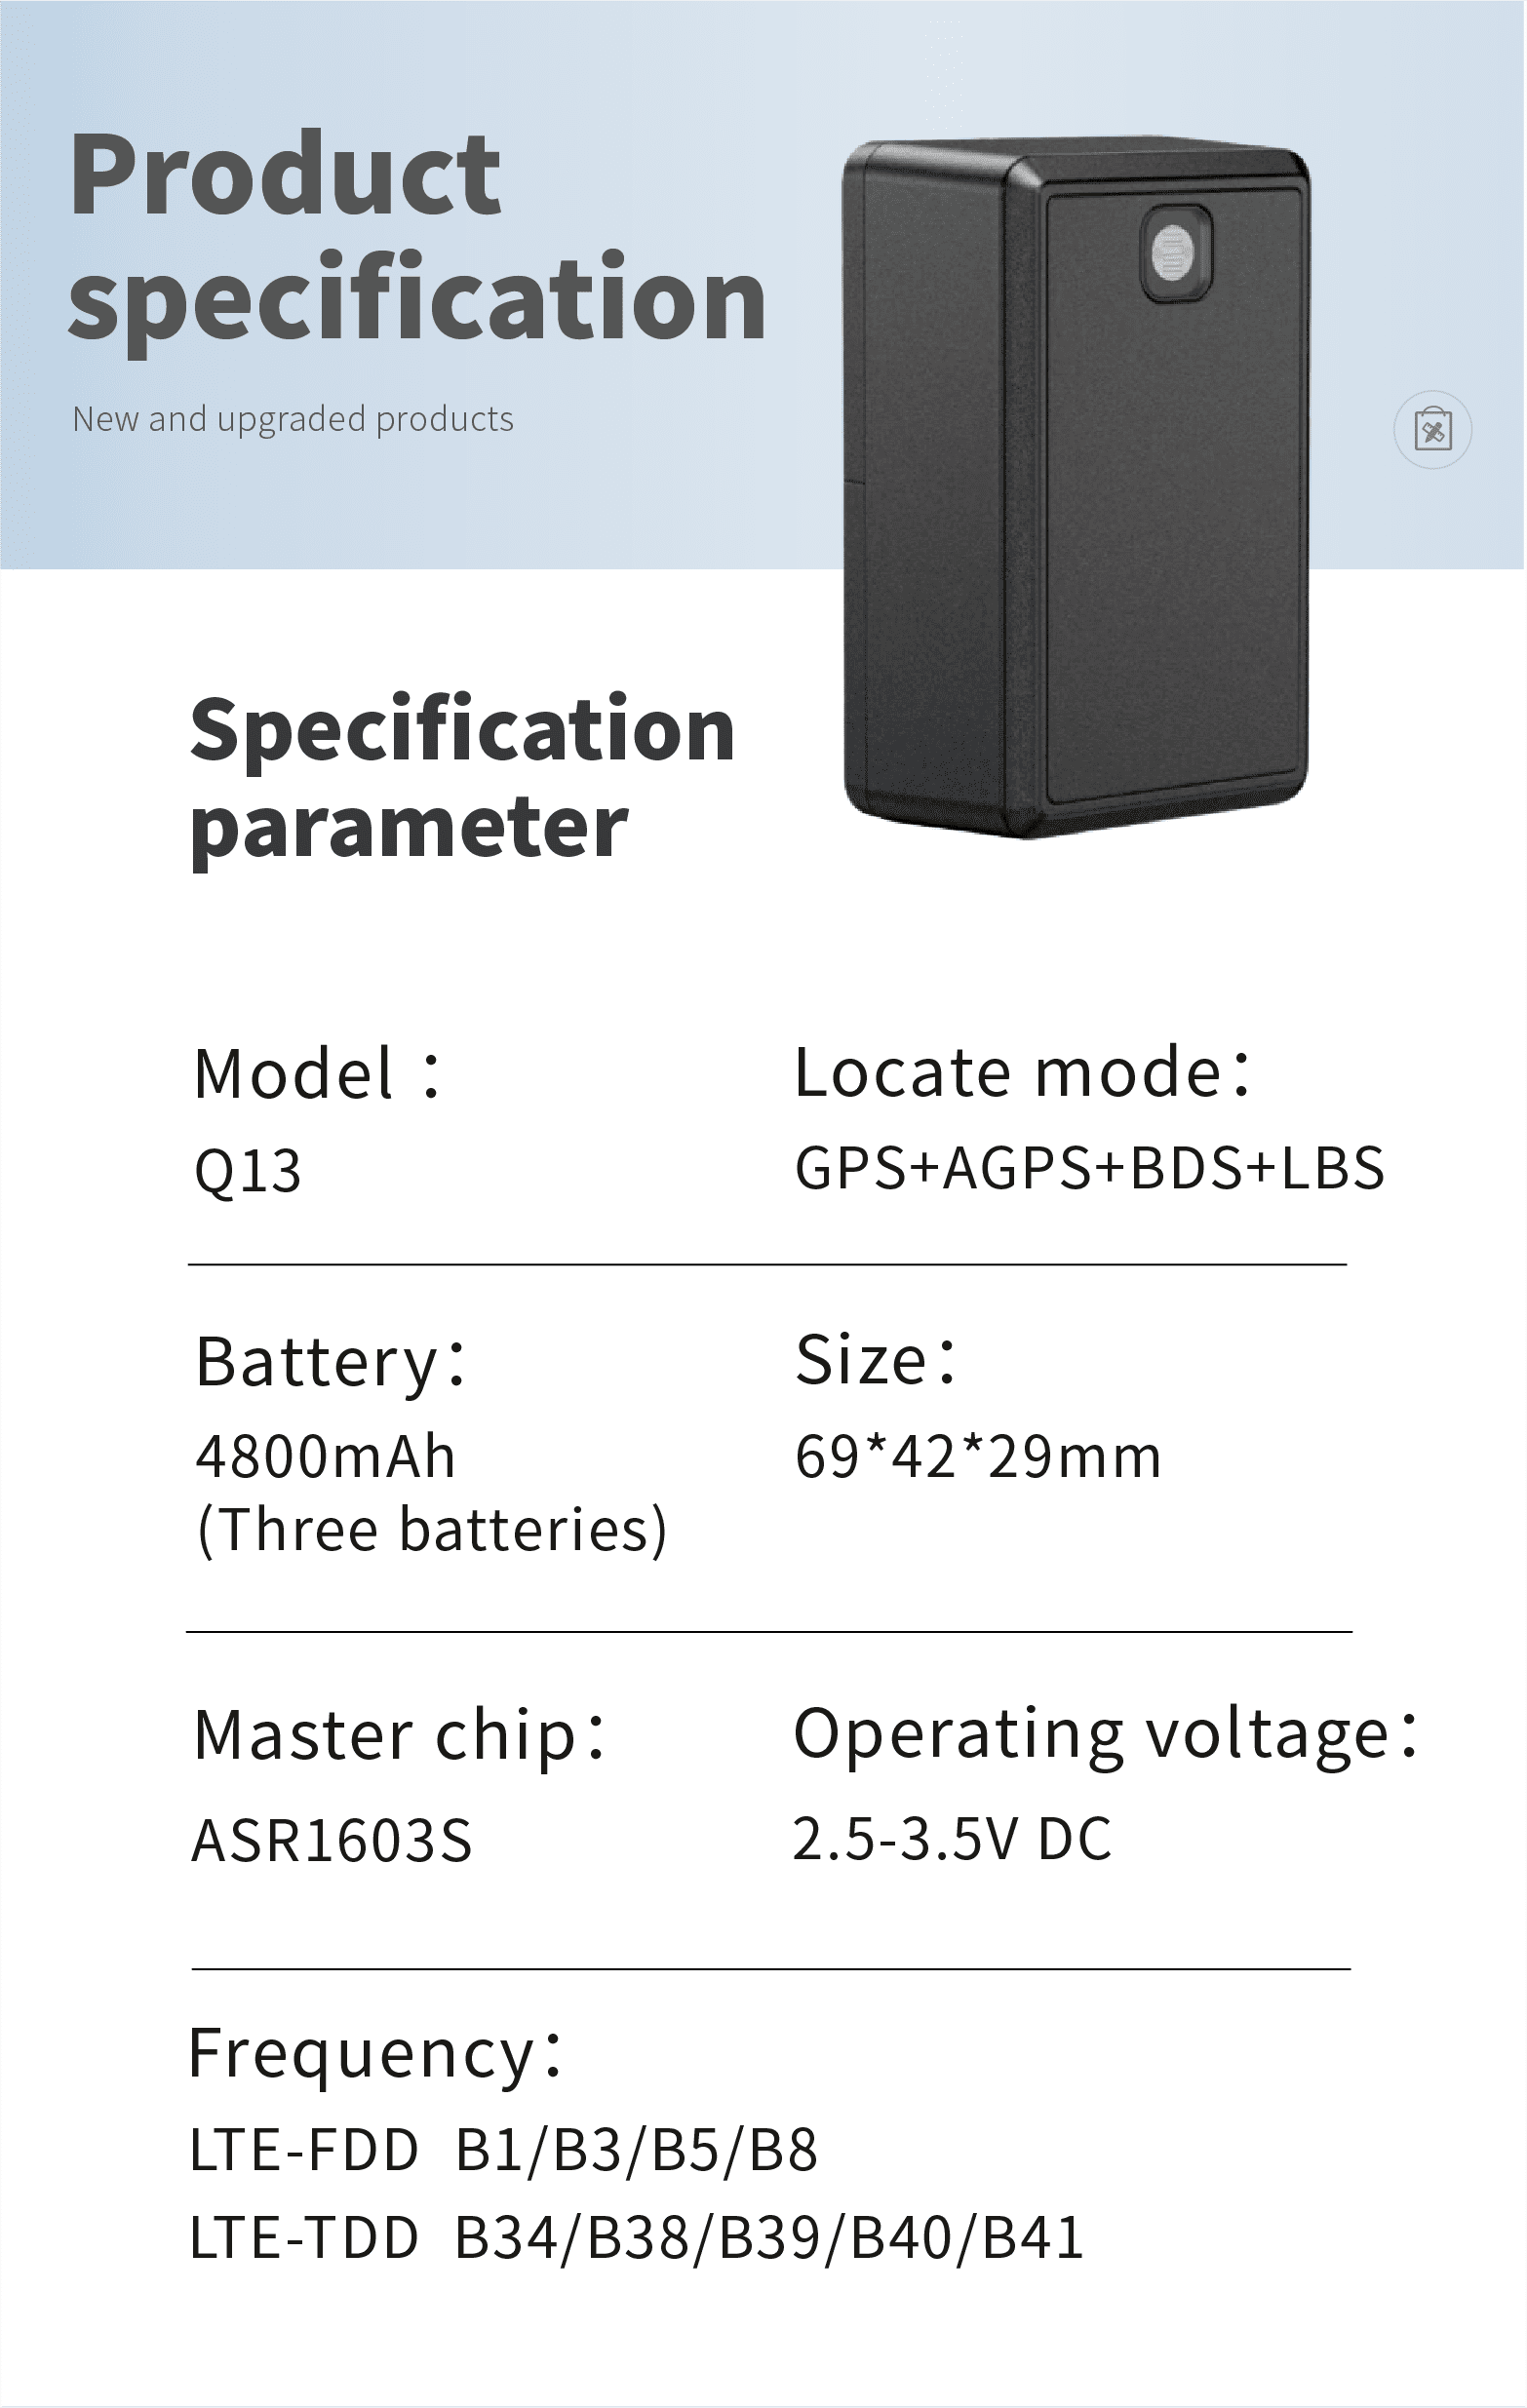Image resolution: width=1527 pixels, height=2408 pixels.
Task: Click the "Specification parameter" section title
Action: [x=462, y=778]
